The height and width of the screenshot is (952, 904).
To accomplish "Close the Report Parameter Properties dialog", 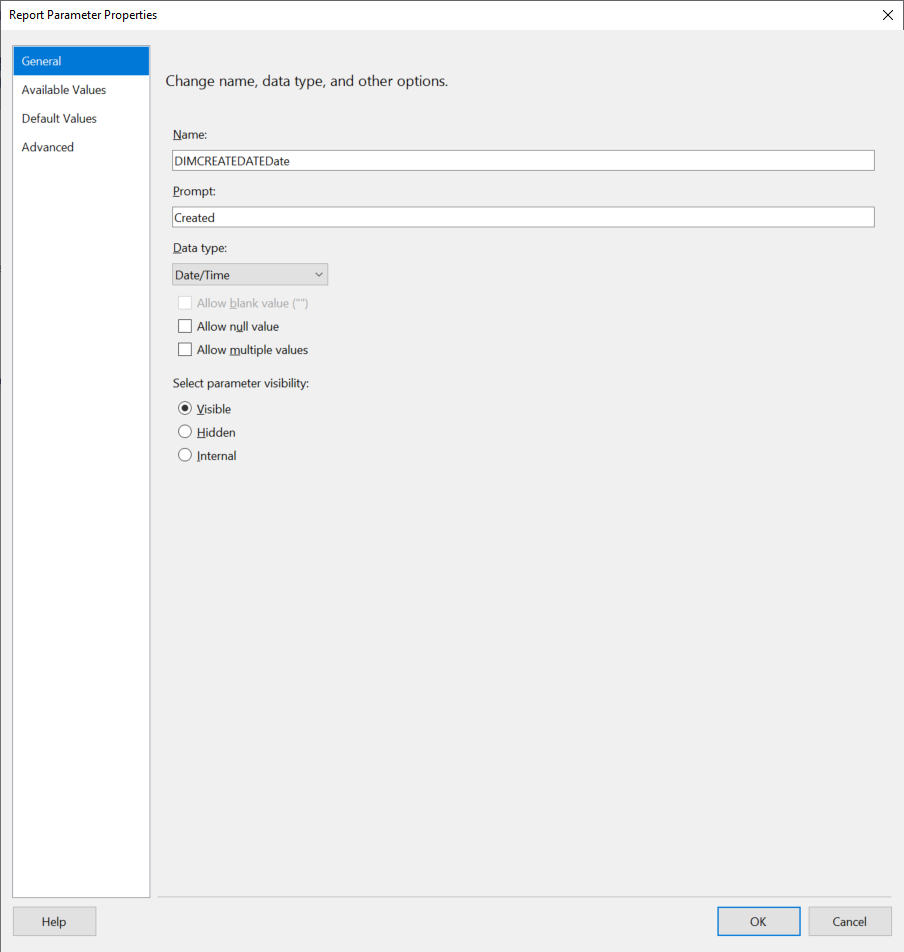I will tap(887, 15).
